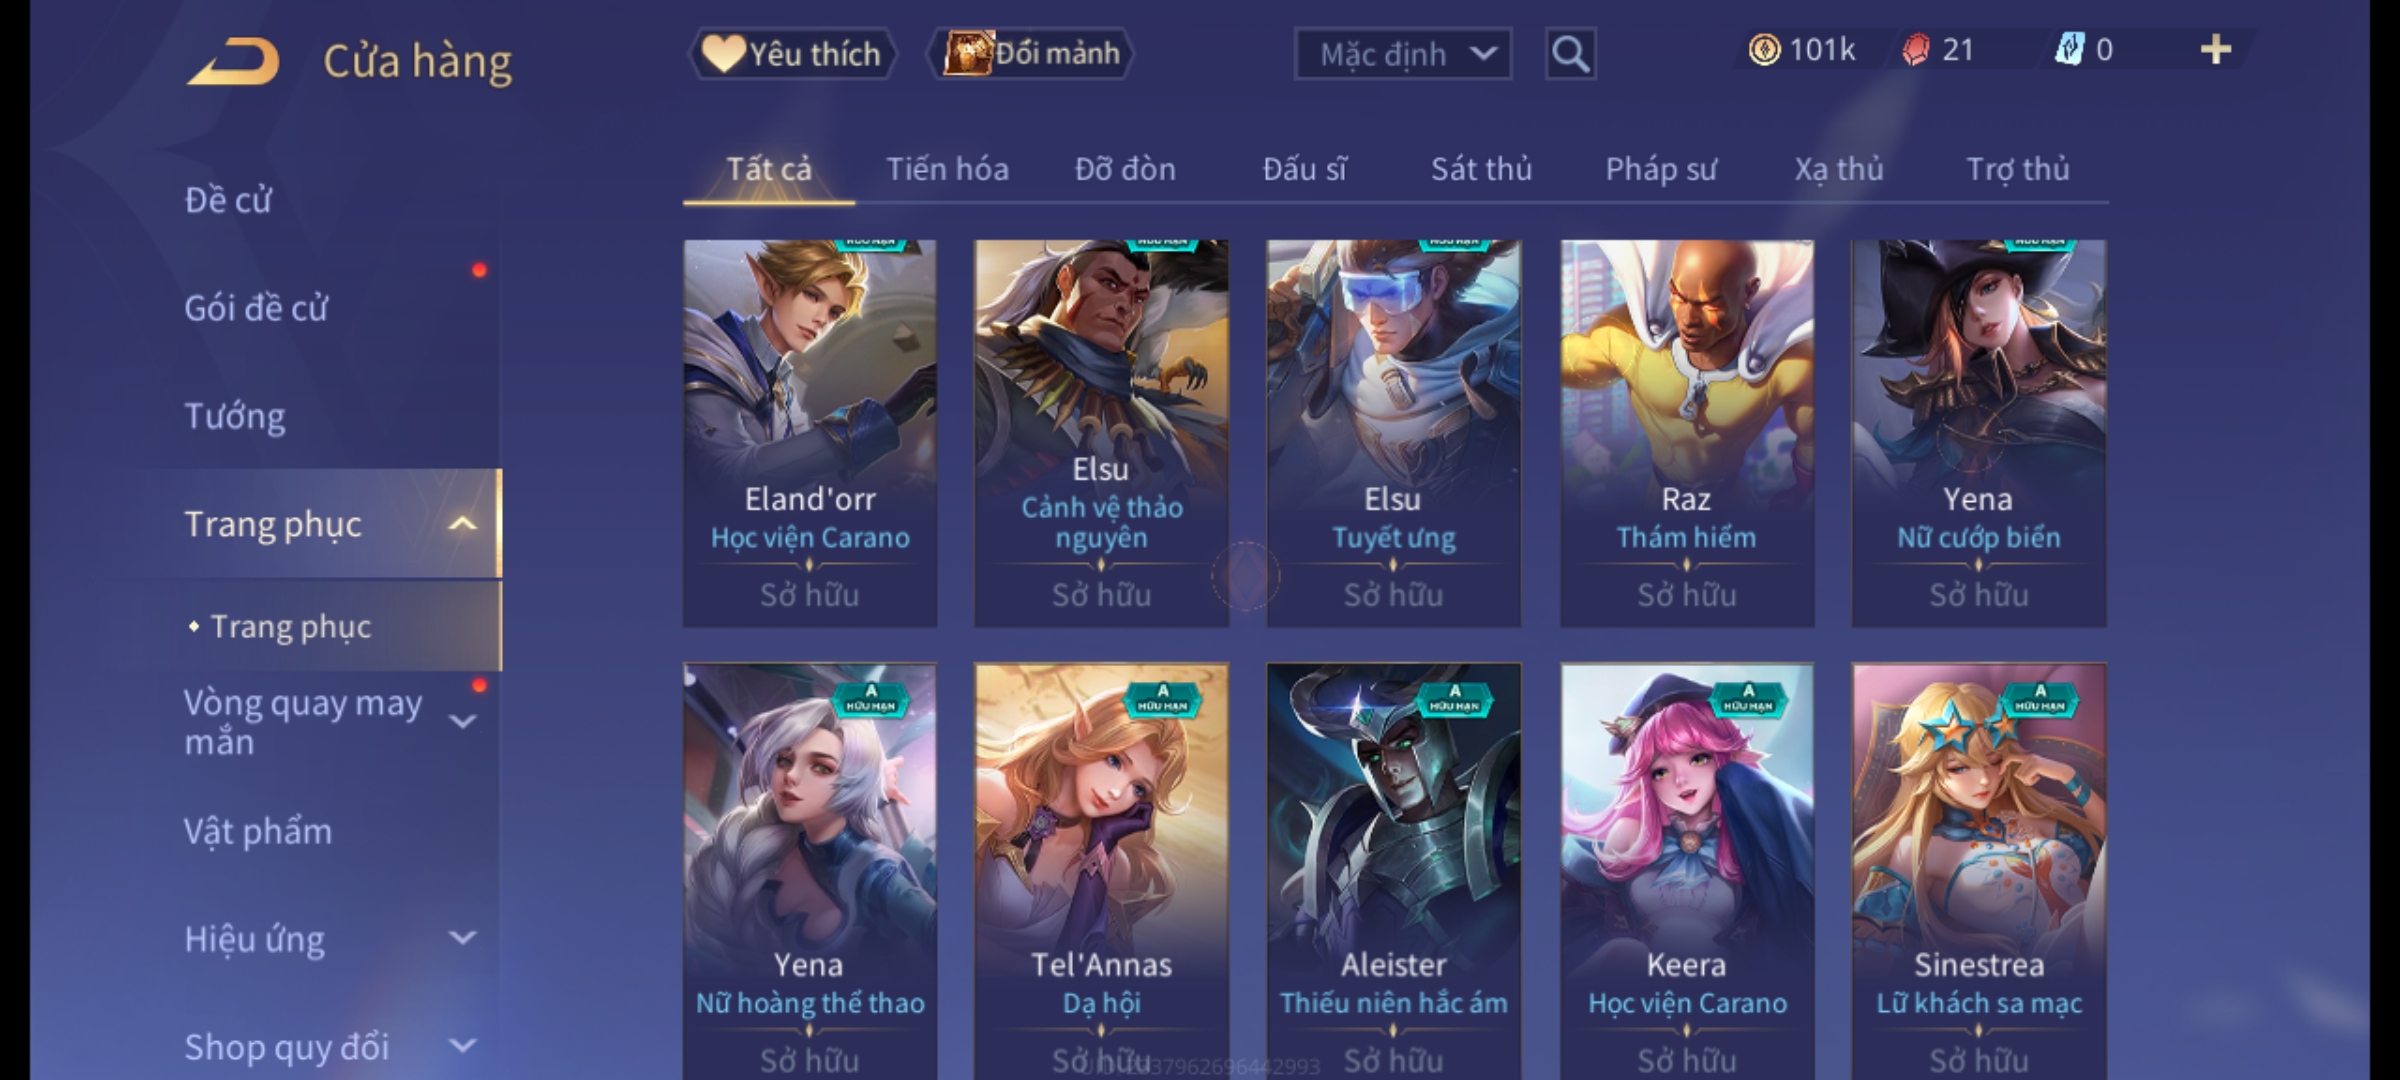Expand the Hiệu ứng sidebar section
Image resolution: width=2400 pixels, height=1080 pixels.
click(x=462, y=938)
